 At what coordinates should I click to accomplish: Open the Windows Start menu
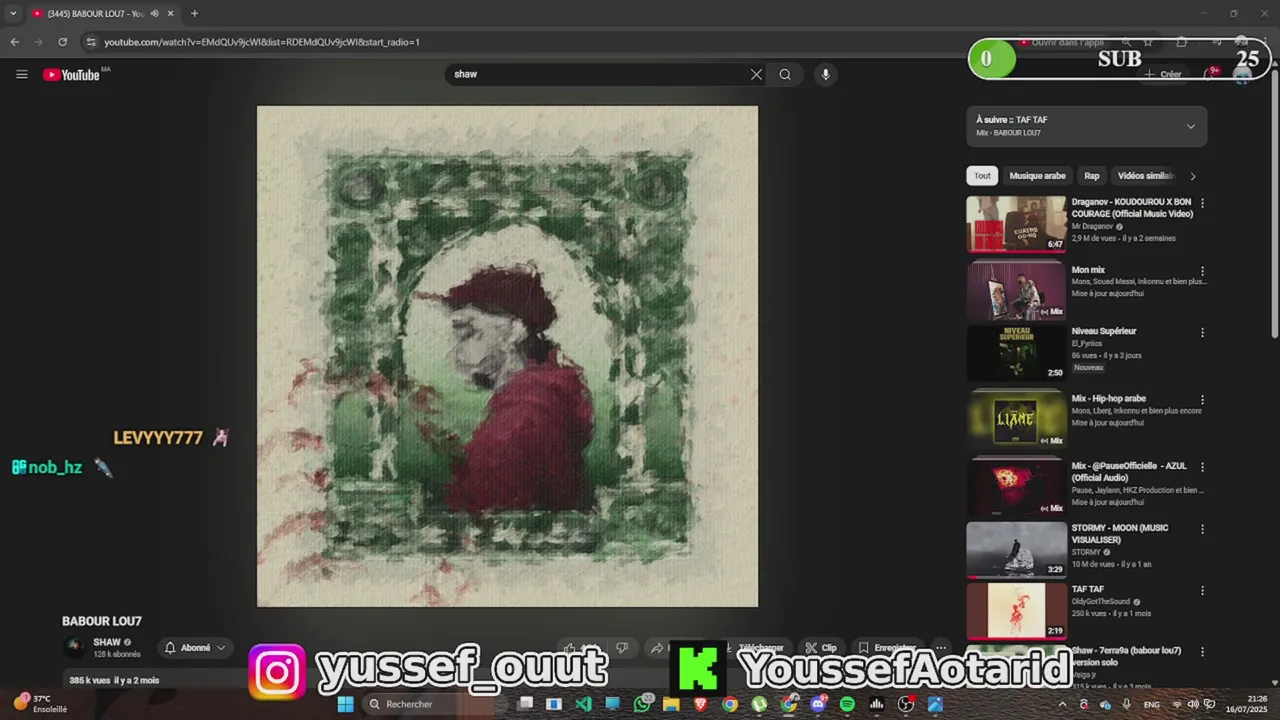345,704
